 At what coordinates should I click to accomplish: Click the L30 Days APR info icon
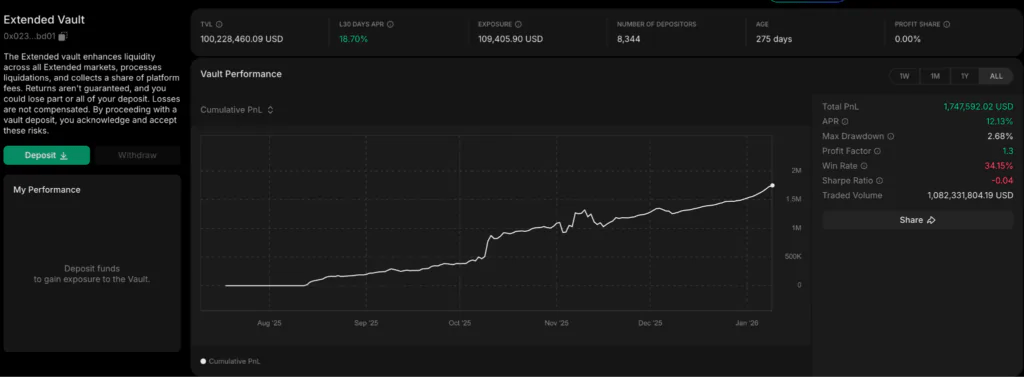coord(390,24)
